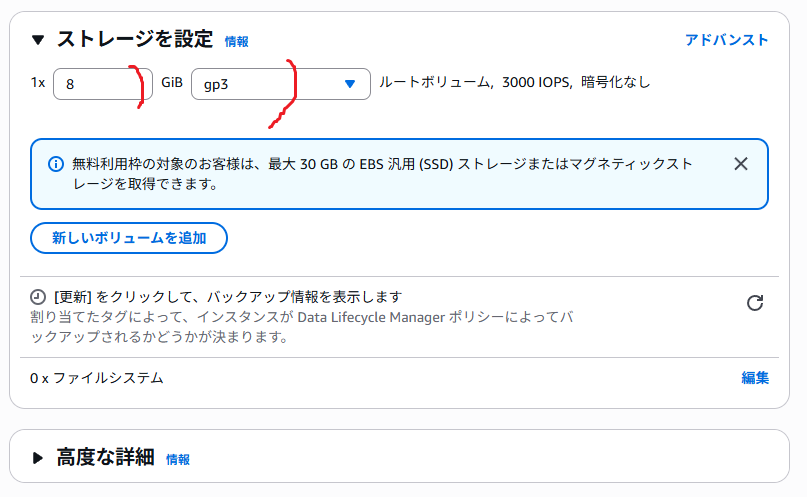
Task: Click the ストレージを設定 heading text
Action: 135,40
